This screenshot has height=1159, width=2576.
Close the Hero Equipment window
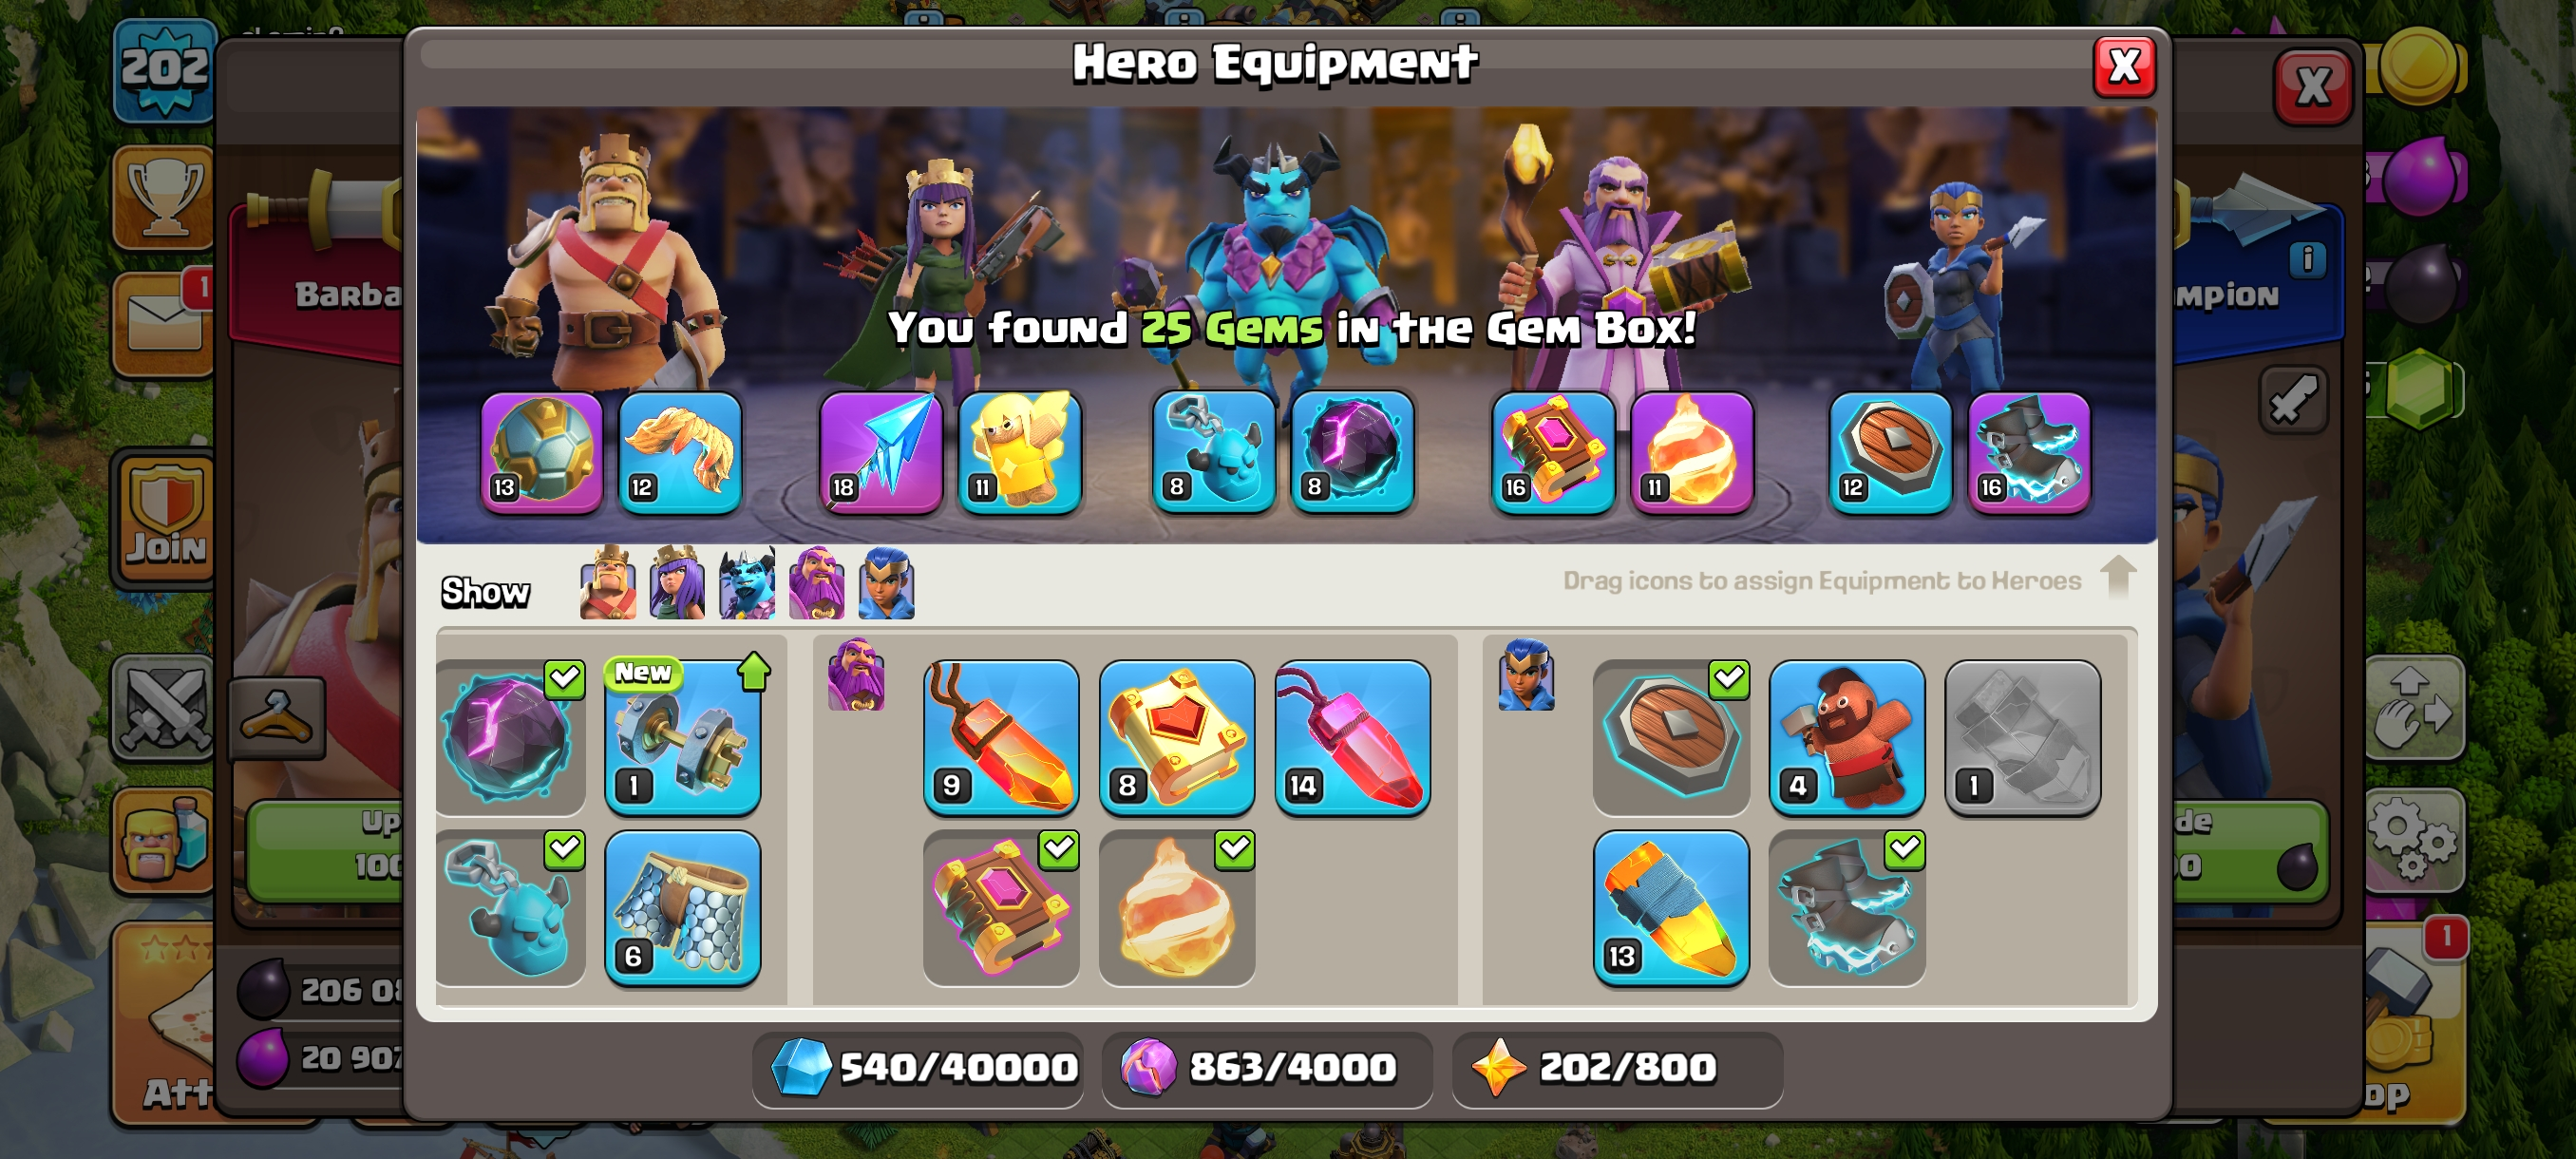pyautogui.click(x=2124, y=67)
